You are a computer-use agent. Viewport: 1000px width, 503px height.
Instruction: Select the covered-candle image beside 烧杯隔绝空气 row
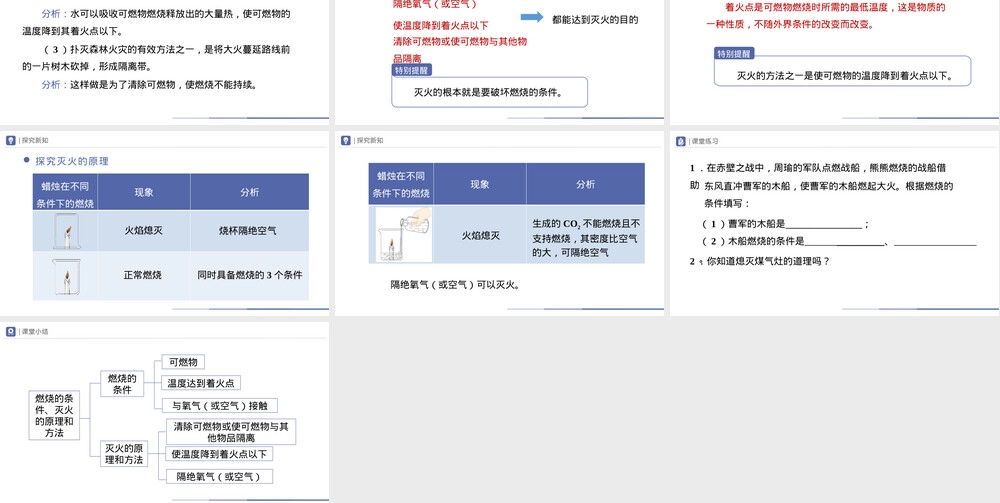click(66, 231)
